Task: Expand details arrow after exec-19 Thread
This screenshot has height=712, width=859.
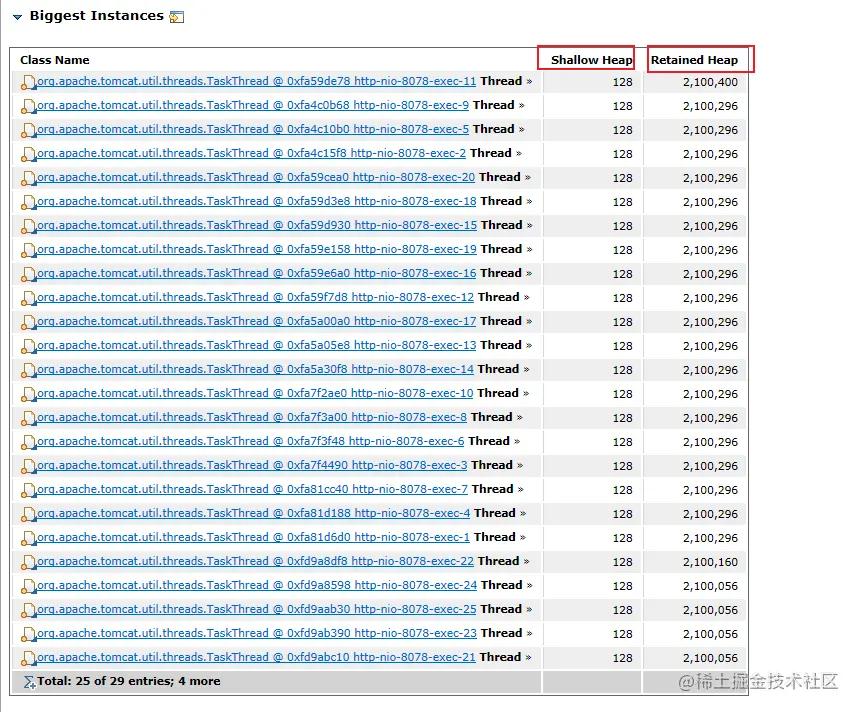Action: (x=529, y=250)
